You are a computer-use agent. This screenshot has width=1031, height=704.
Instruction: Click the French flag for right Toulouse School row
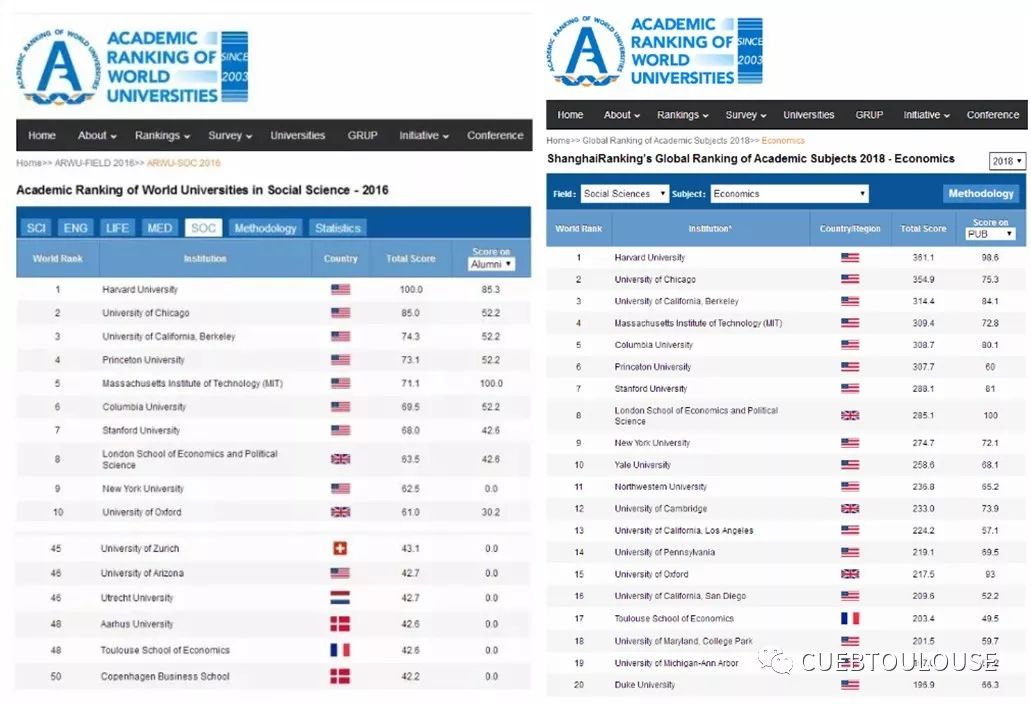click(850, 619)
